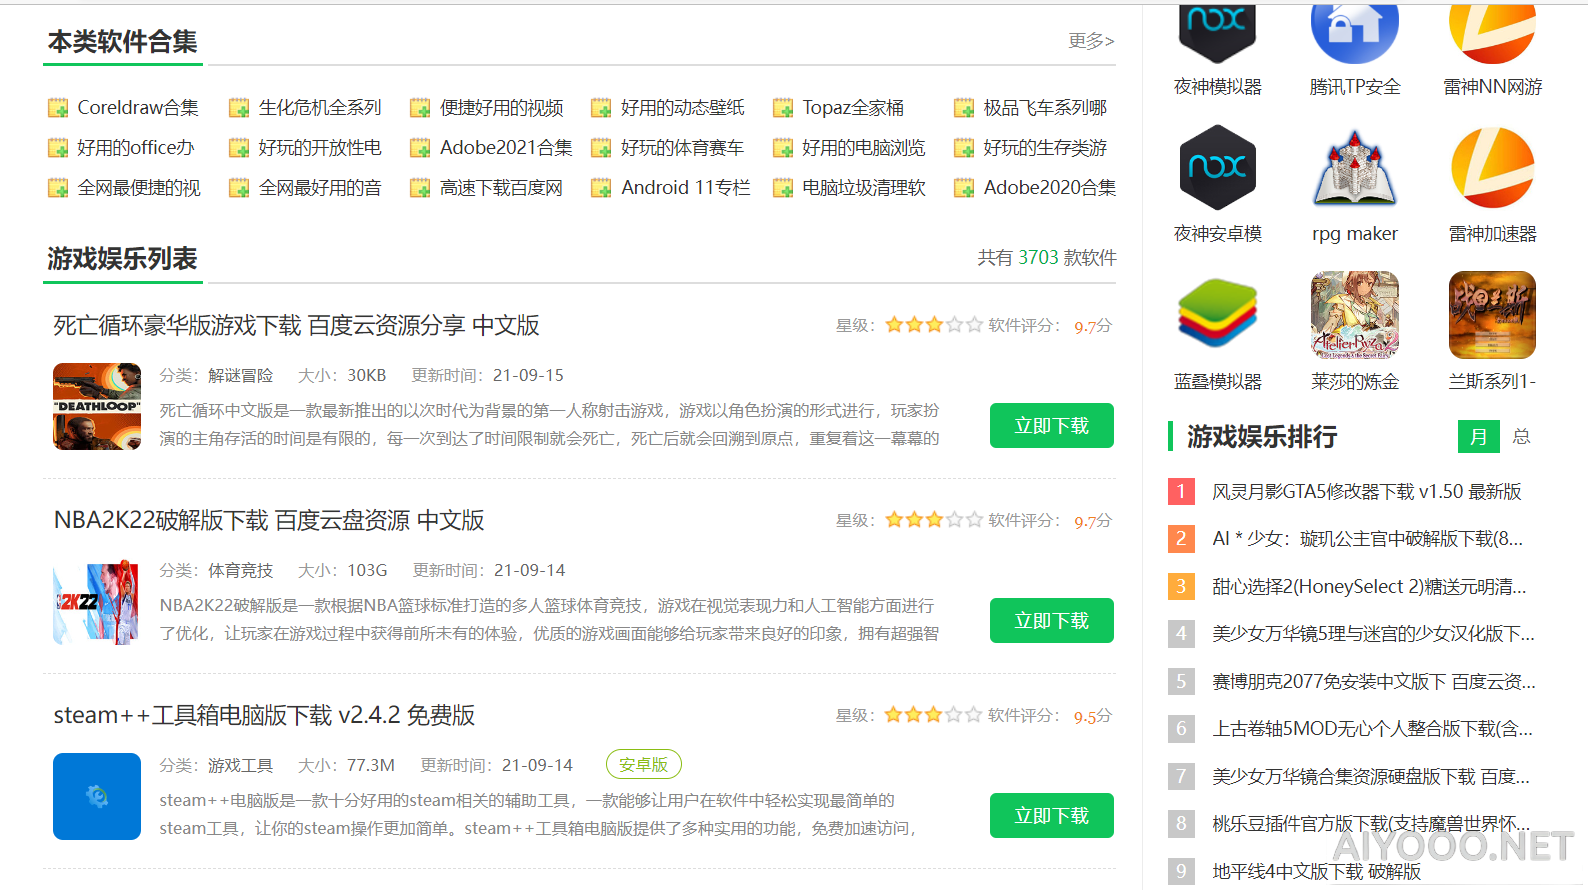The height and width of the screenshot is (890, 1588).
Task: Open the 夜神安卓模 nox icon
Action: [1217, 167]
